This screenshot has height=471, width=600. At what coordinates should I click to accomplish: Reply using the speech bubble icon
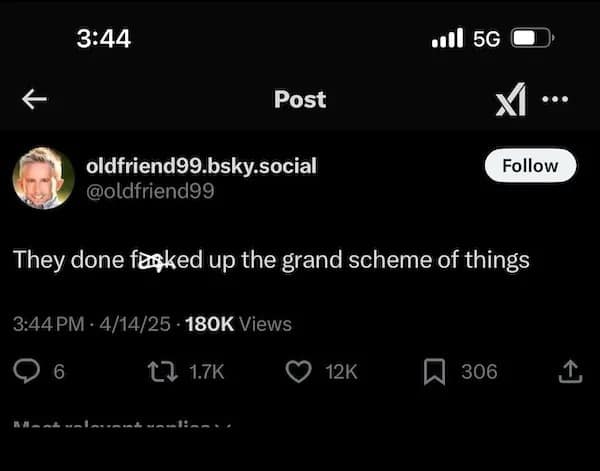[x=26, y=372]
